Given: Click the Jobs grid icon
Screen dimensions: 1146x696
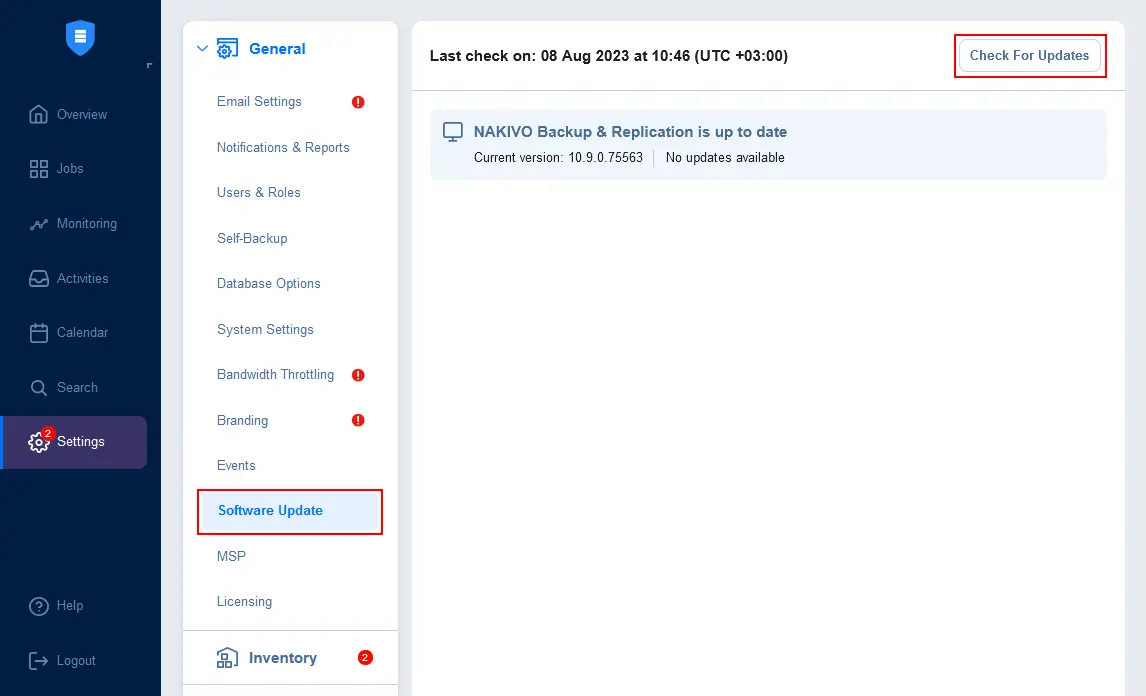Looking at the screenshot, I should tap(39, 169).
